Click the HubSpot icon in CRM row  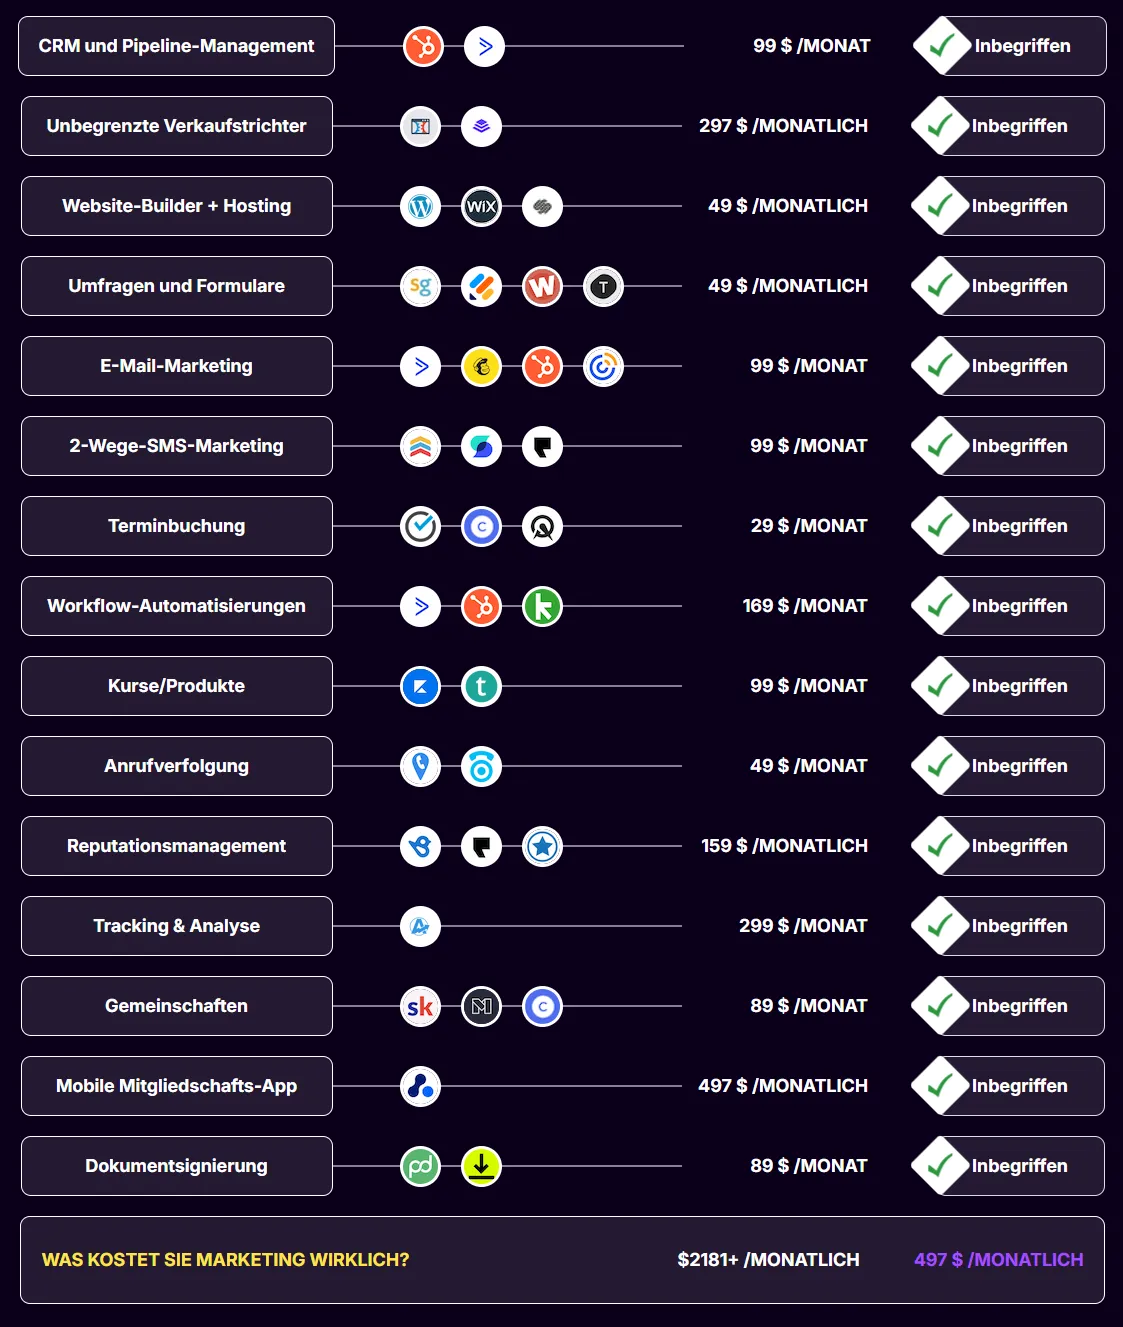tap(424, 46)
